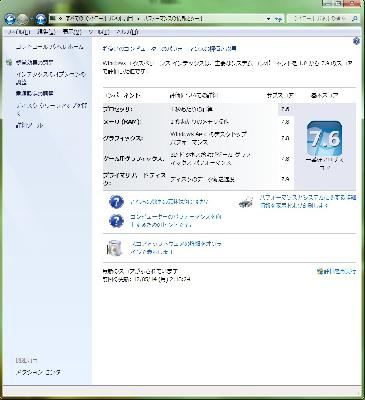Click the question icon beside the score-meaning link
The height and width of the screenshot is (400, 365).
coord(116,202)
